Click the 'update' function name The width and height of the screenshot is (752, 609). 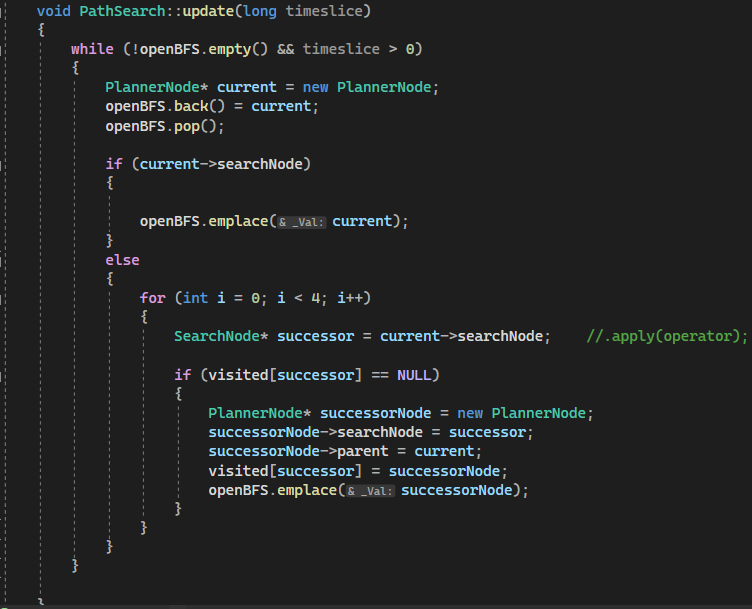pyautogui.click(x=208, y=11)
